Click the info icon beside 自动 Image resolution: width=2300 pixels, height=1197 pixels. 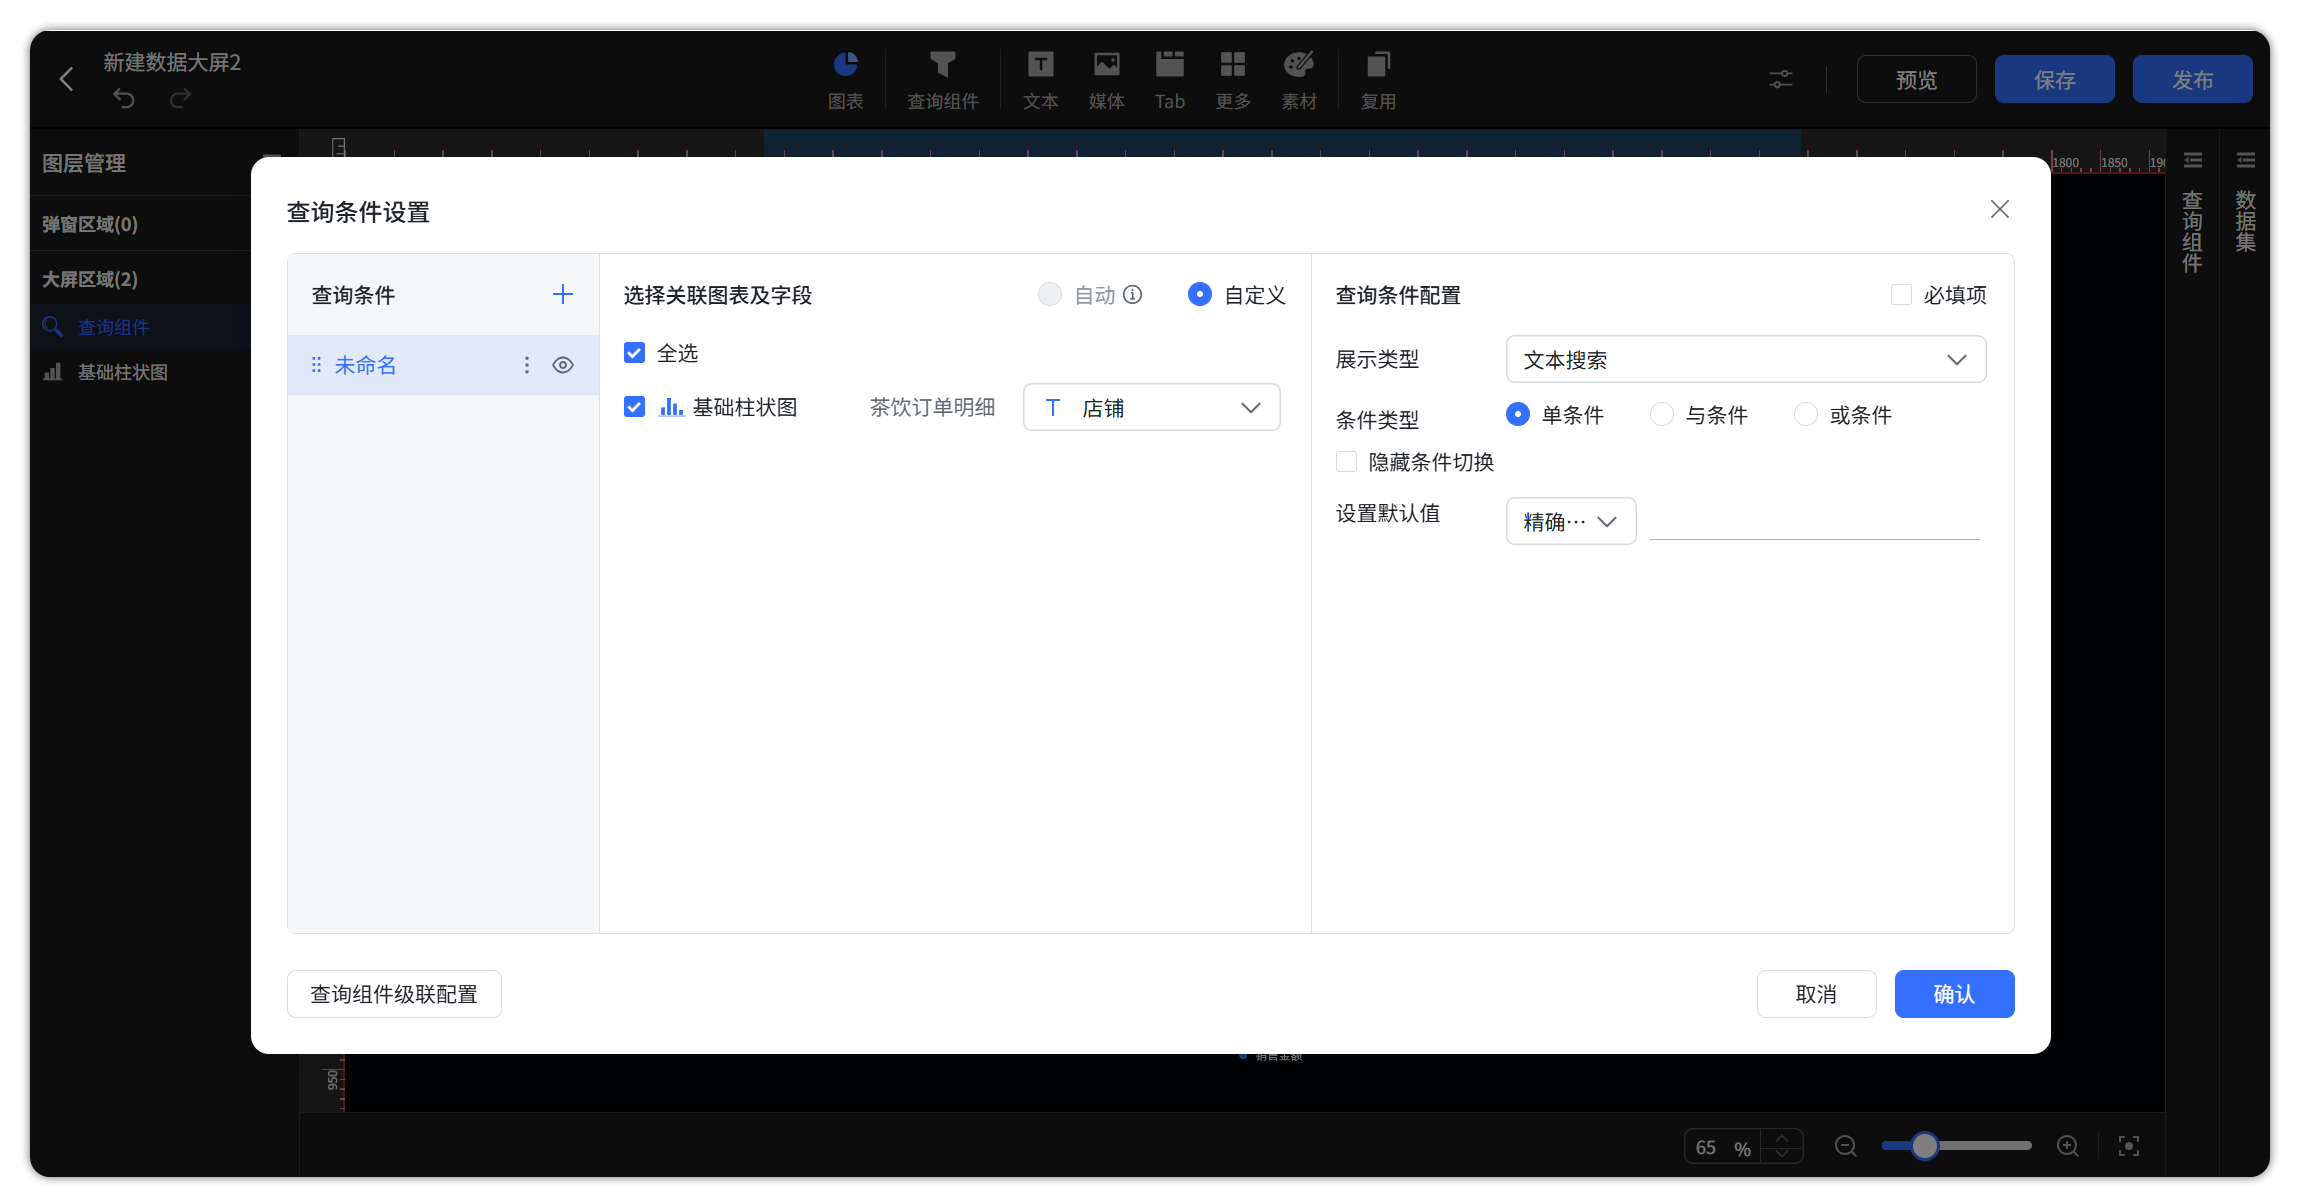1132,294
